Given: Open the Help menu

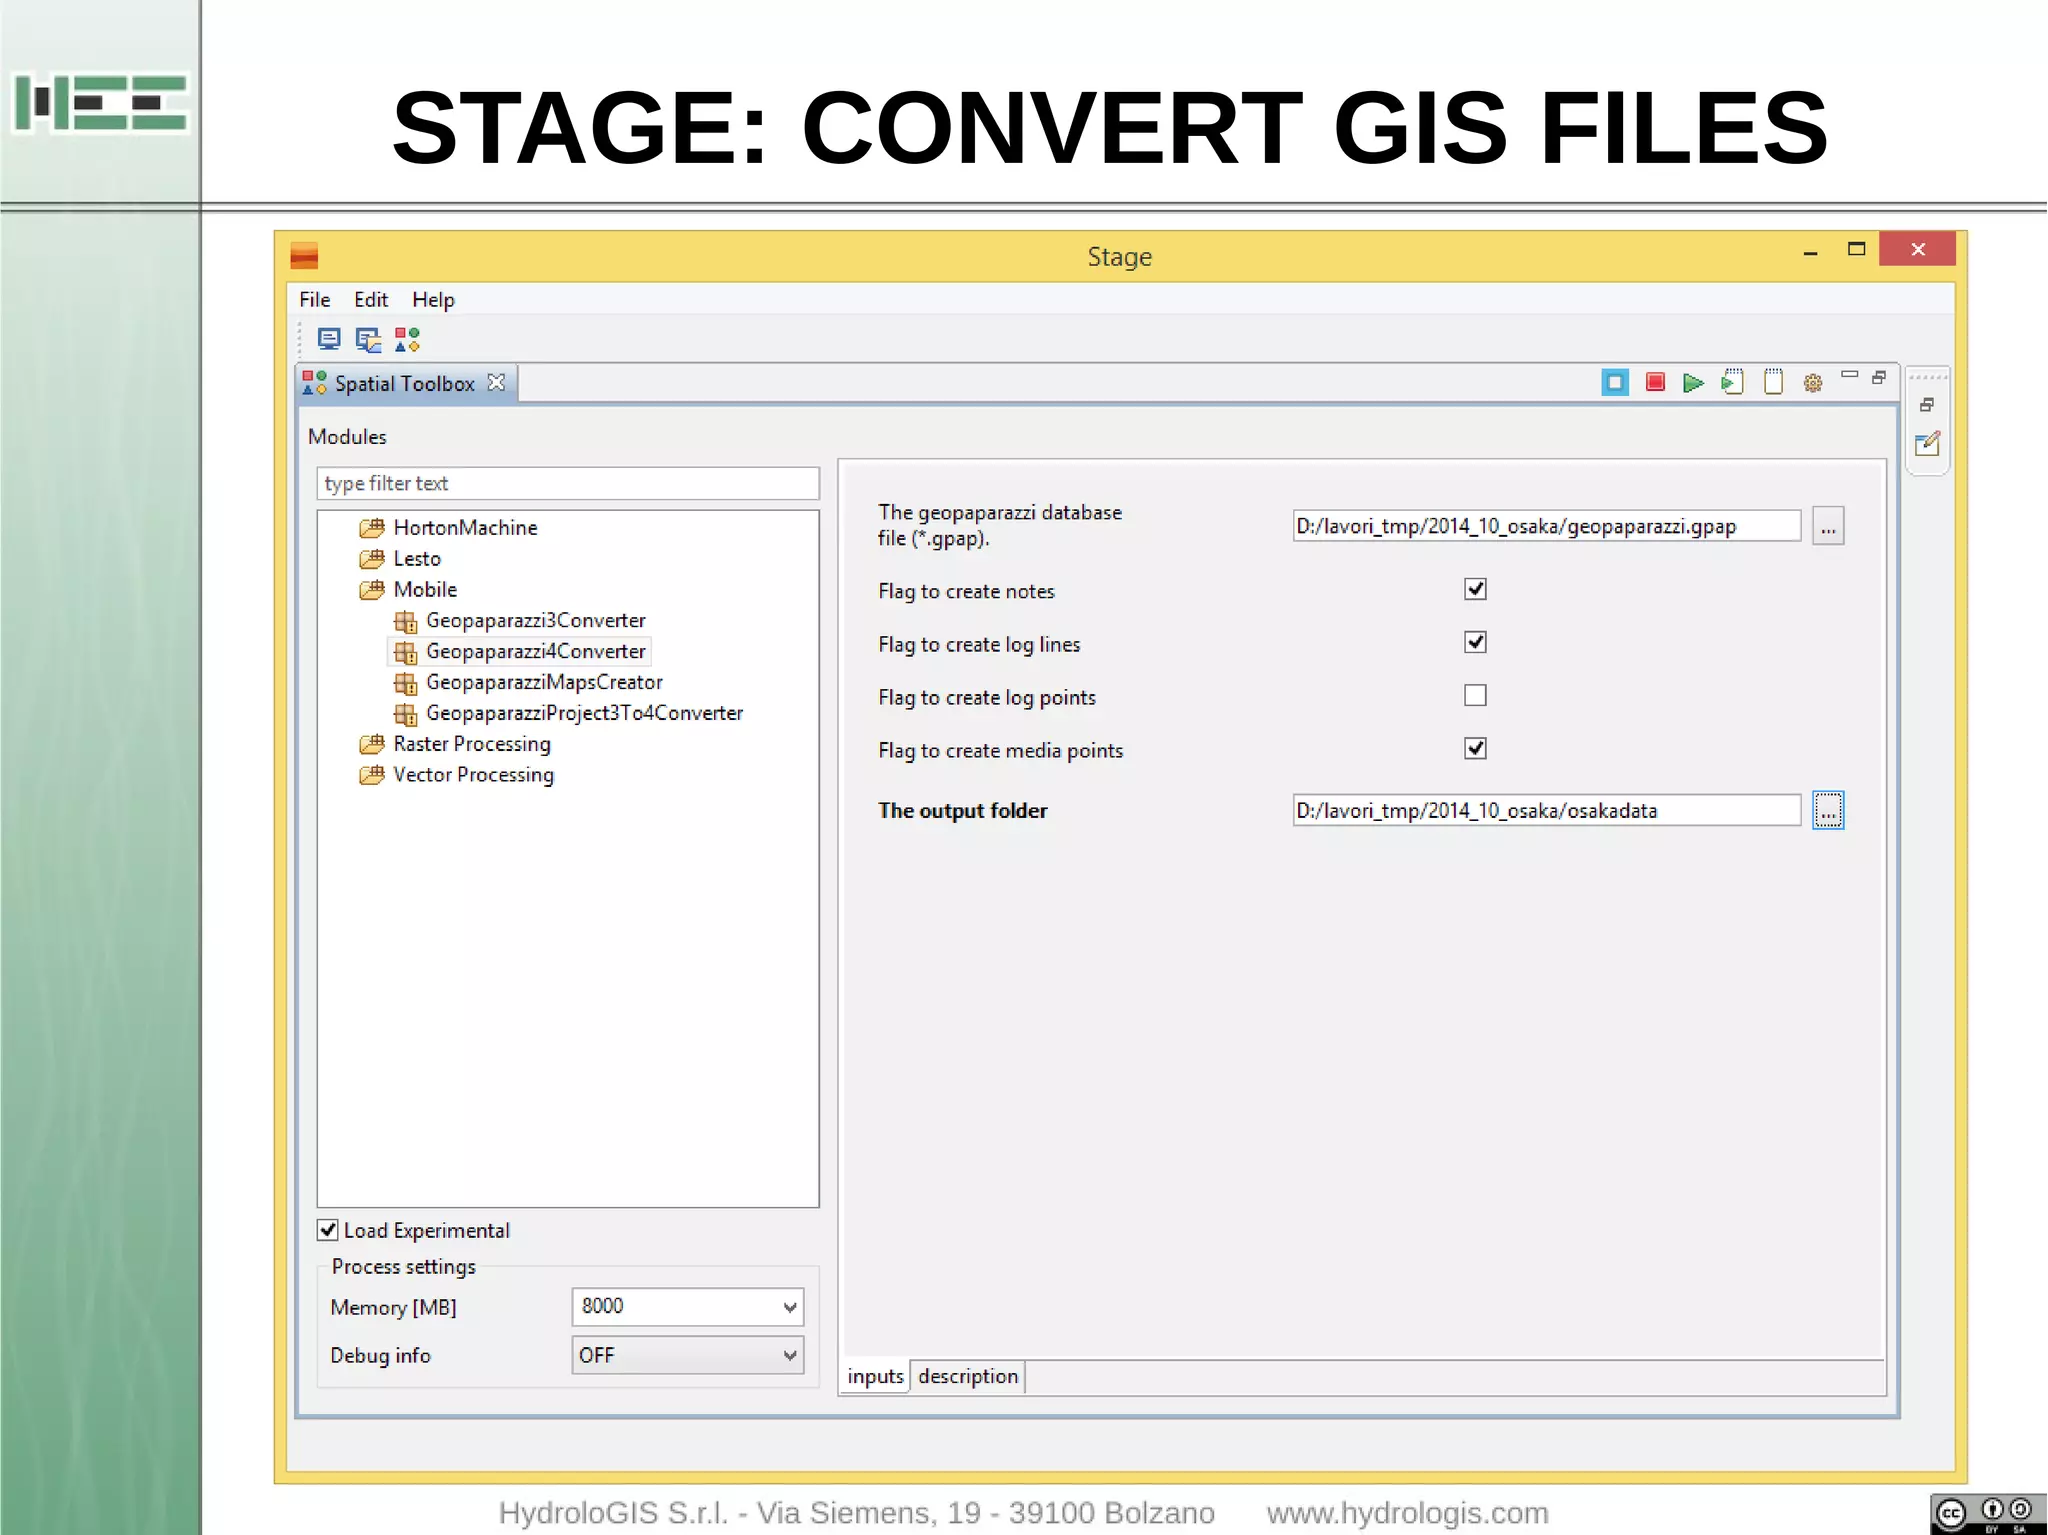Looking at the screenshot, I should [x=433, y=300].
